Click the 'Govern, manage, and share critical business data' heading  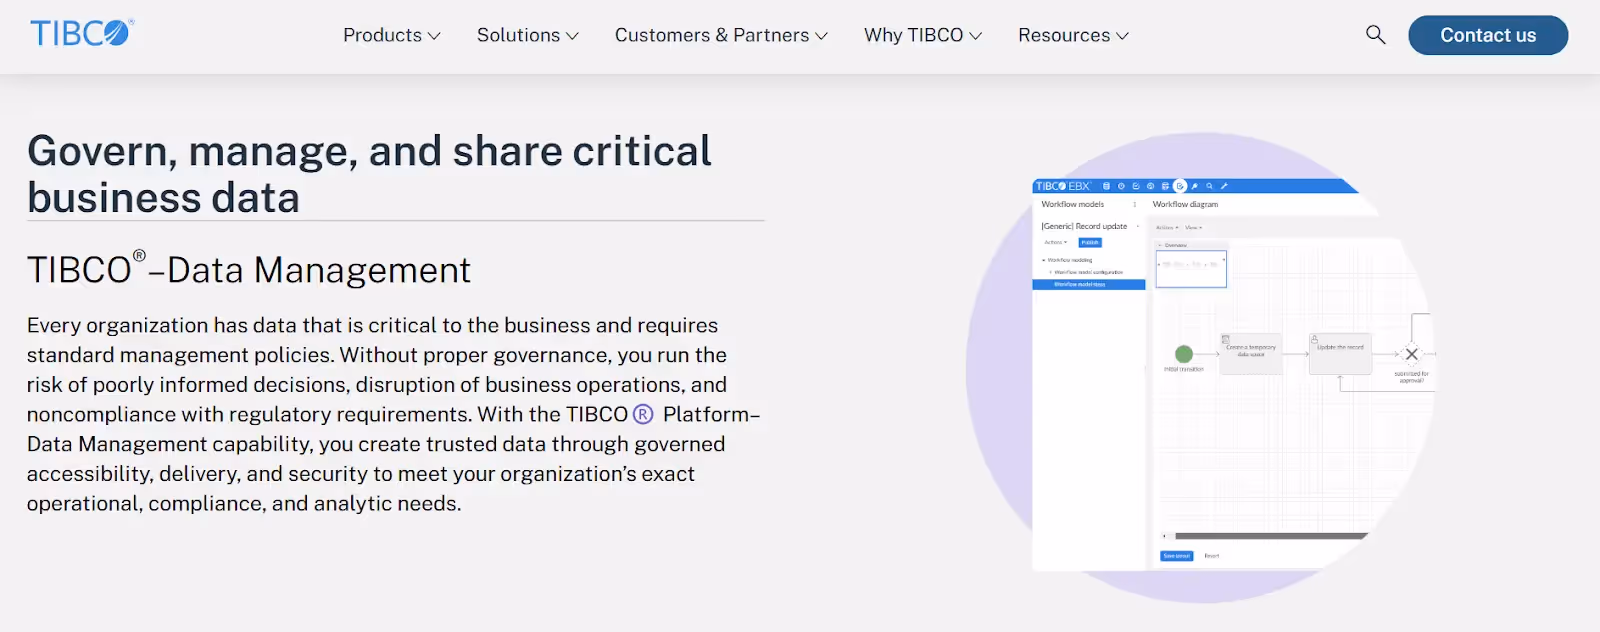369,174
